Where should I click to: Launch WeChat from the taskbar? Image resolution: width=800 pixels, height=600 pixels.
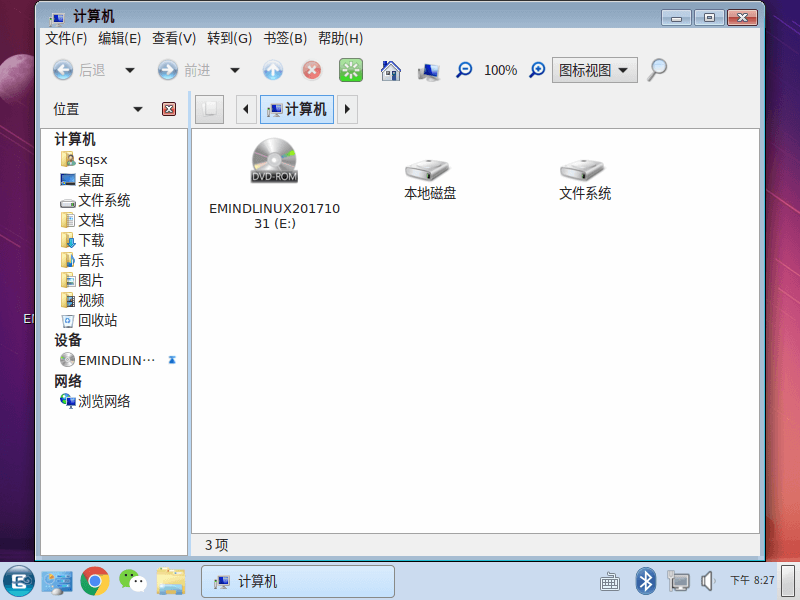133,581
